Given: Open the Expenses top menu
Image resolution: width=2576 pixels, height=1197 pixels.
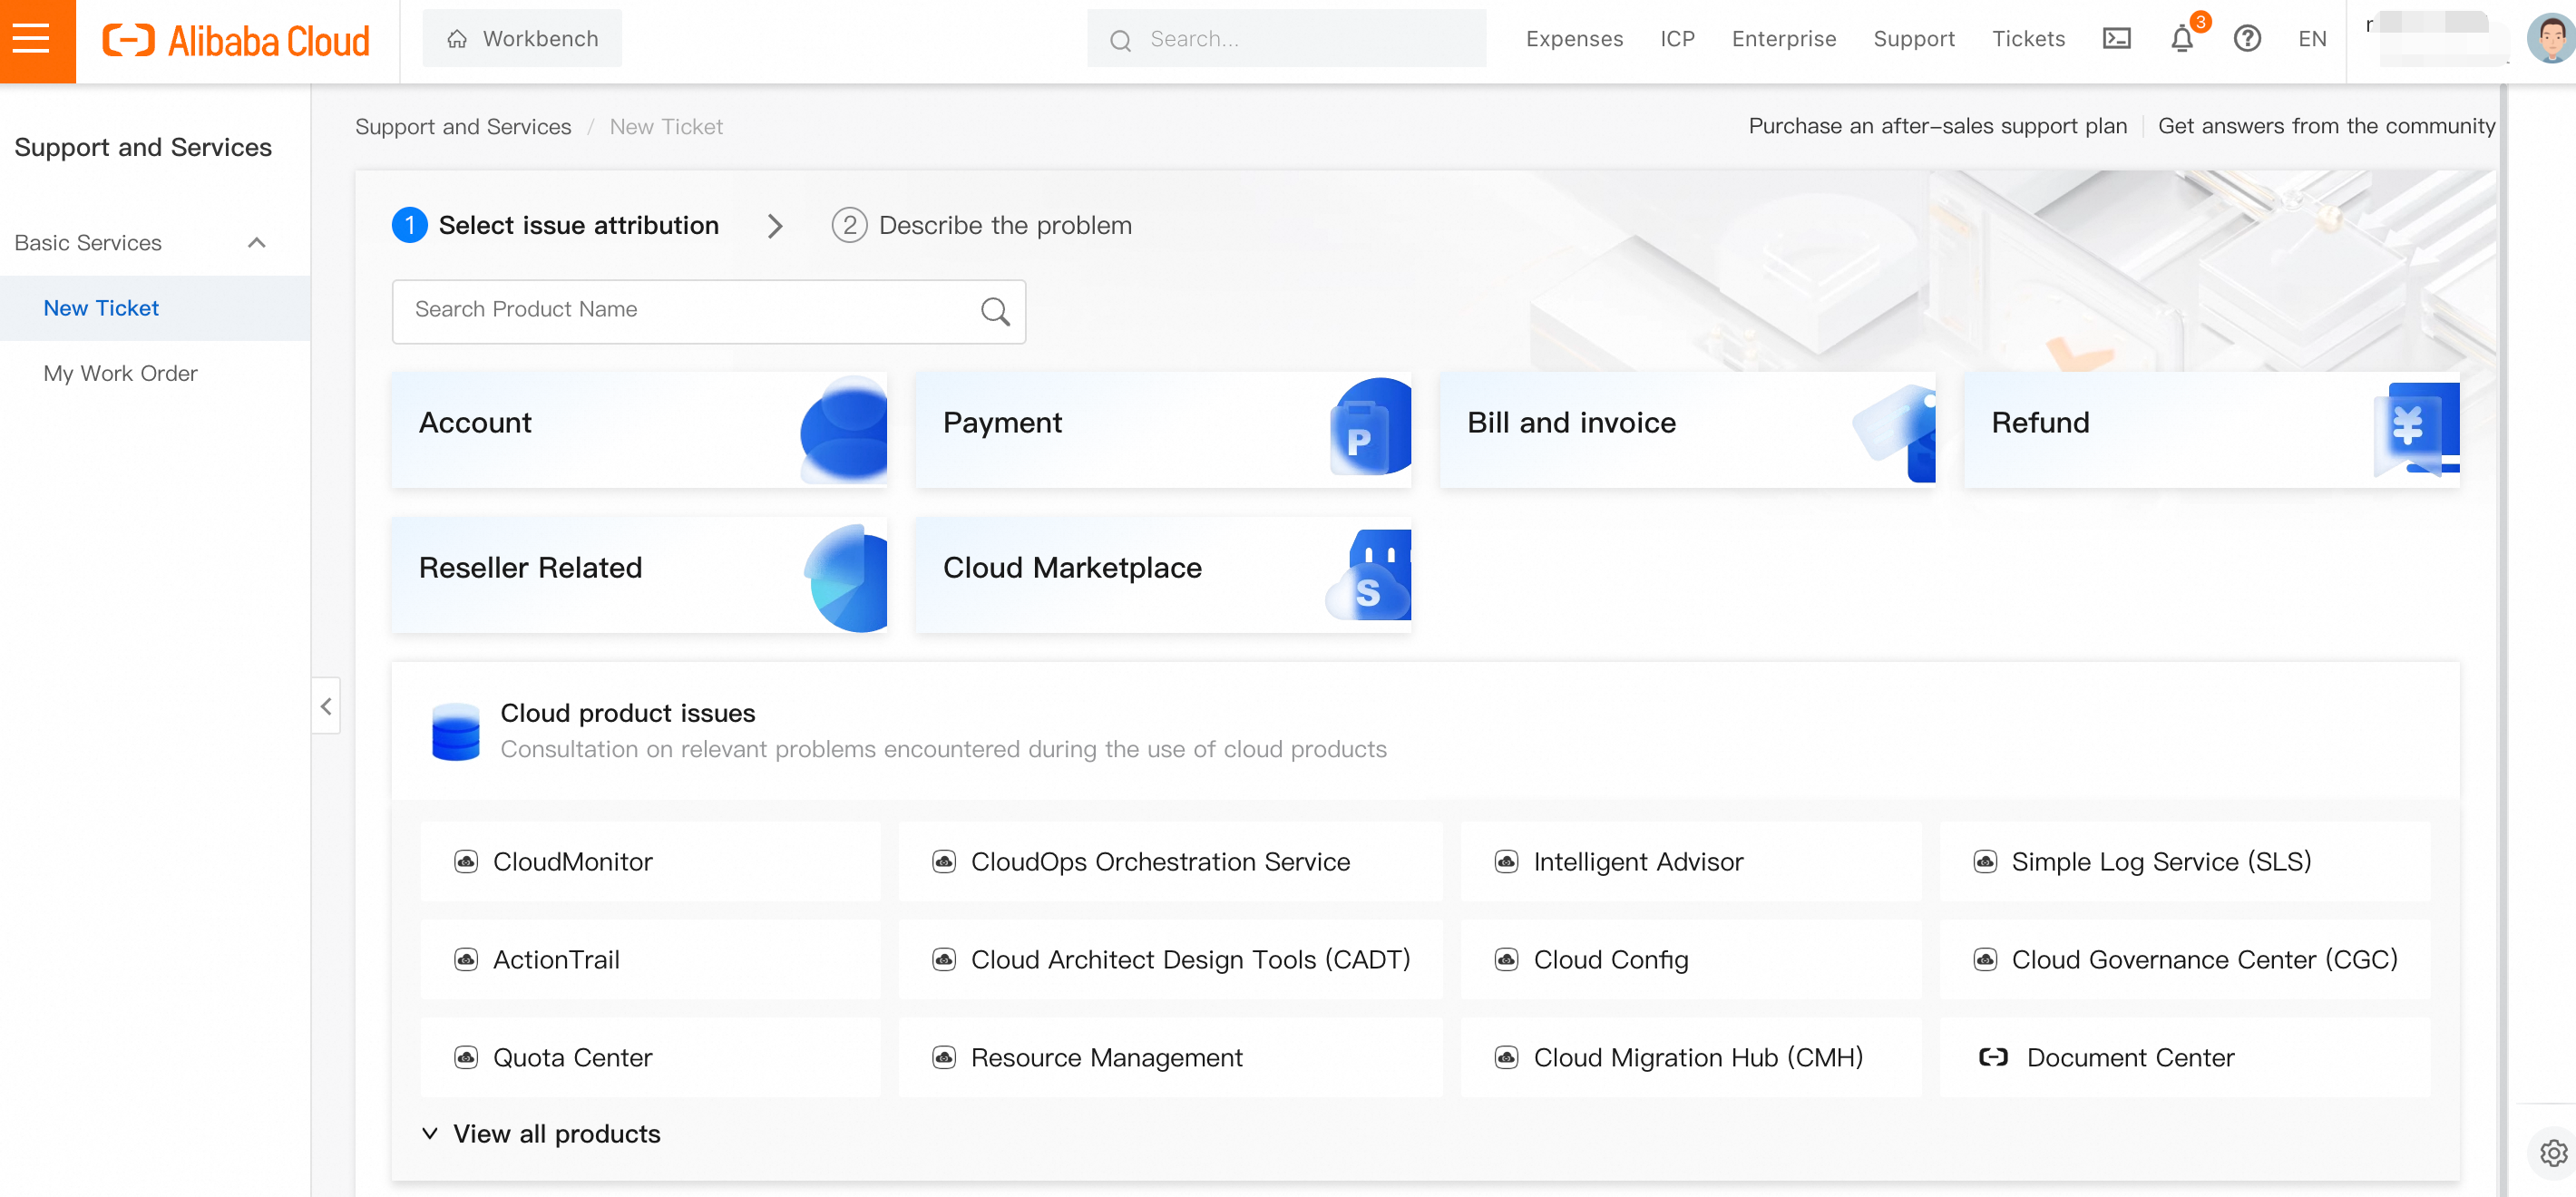Looking at the screenshot, I should point(1574,39).
